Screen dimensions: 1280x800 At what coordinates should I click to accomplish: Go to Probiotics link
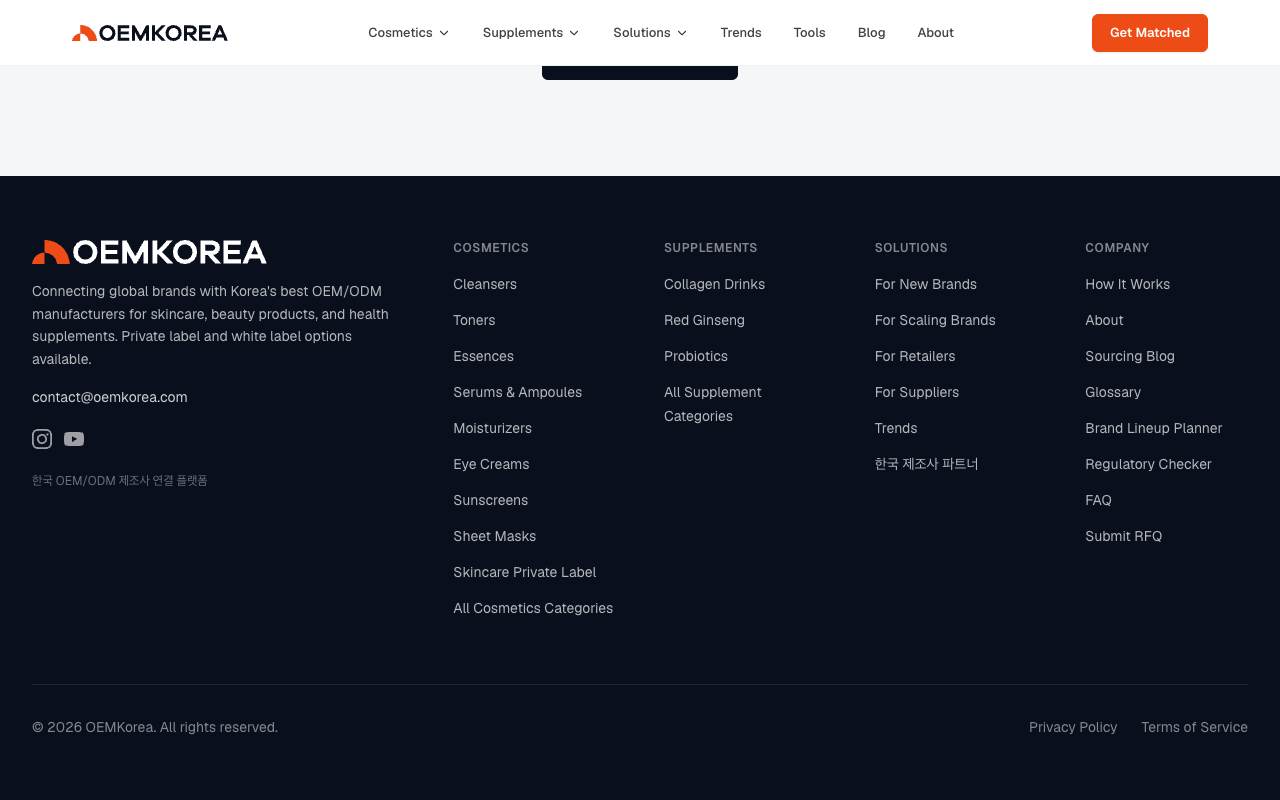696,356
